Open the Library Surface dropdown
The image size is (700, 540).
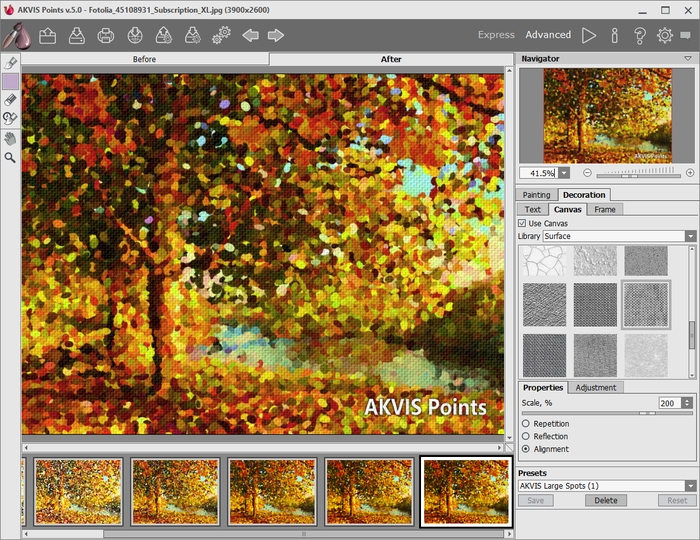coord(690,236)
